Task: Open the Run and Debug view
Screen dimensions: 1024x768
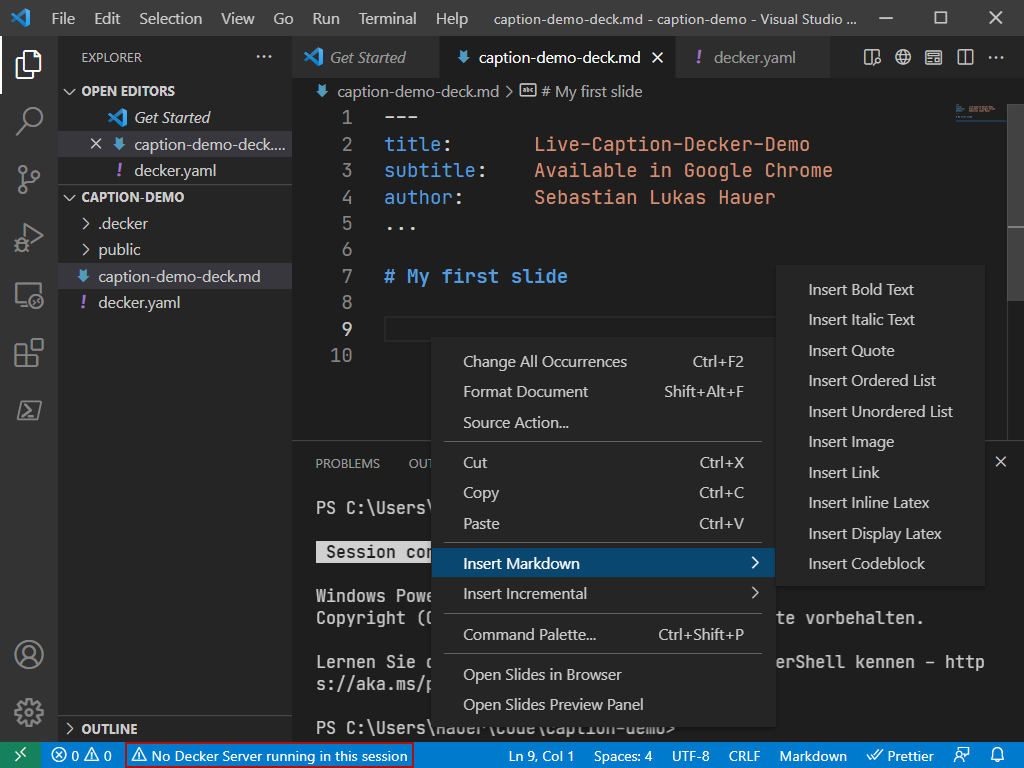Action: point(28,238)
